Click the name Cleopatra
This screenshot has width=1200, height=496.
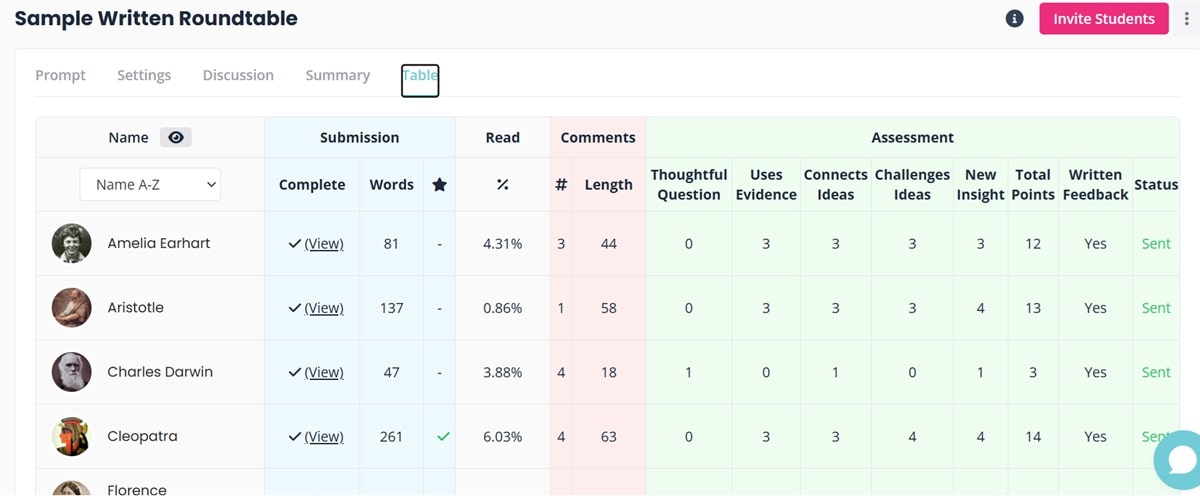pyautogui.click(x=142, y=437)
